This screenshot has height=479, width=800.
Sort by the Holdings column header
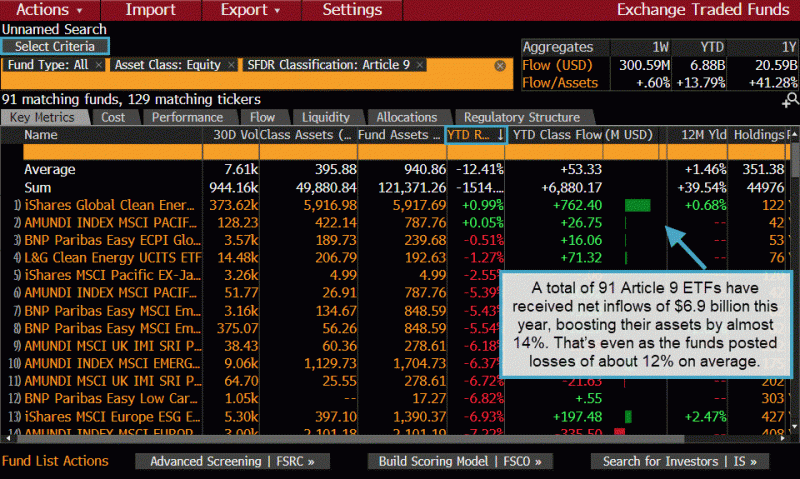758,135
